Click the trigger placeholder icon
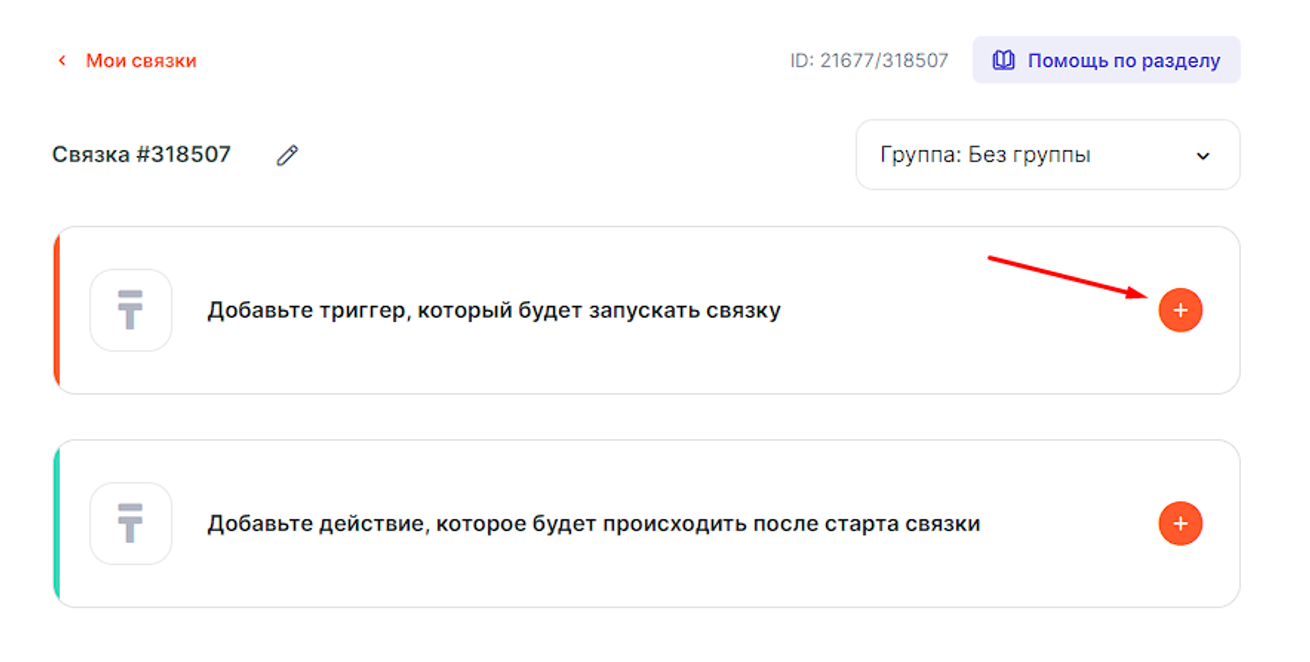Image resolution: width=1310 pixels, height=662 pixels. (x=131, y=310)
